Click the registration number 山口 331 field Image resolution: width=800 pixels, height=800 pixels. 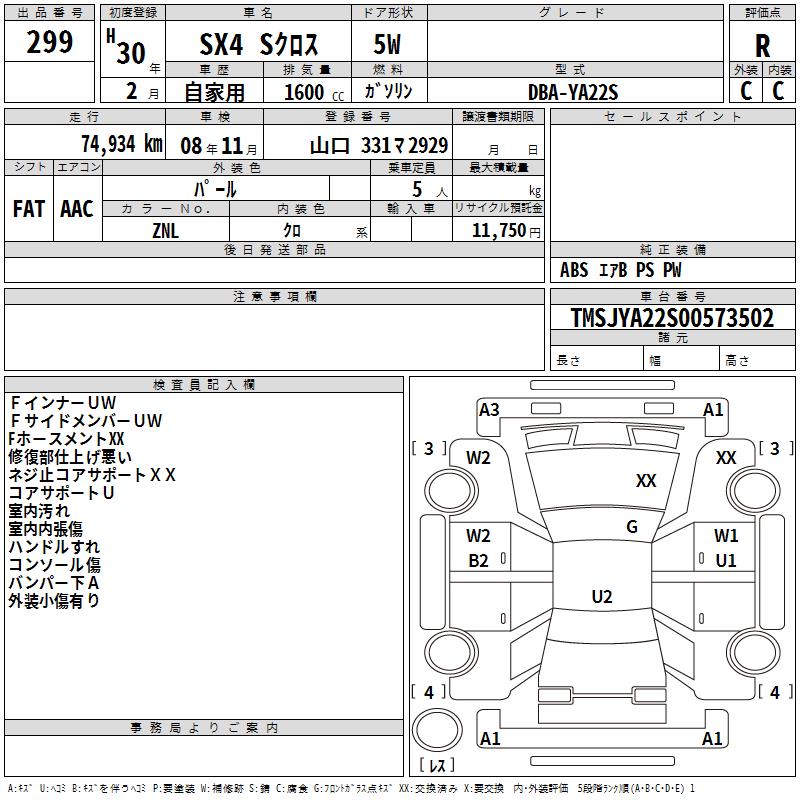(358, 145)
